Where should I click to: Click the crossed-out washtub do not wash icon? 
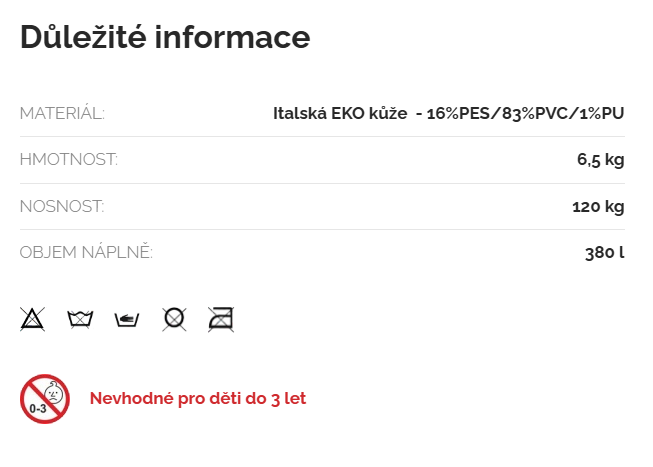(x=80, y=319)
